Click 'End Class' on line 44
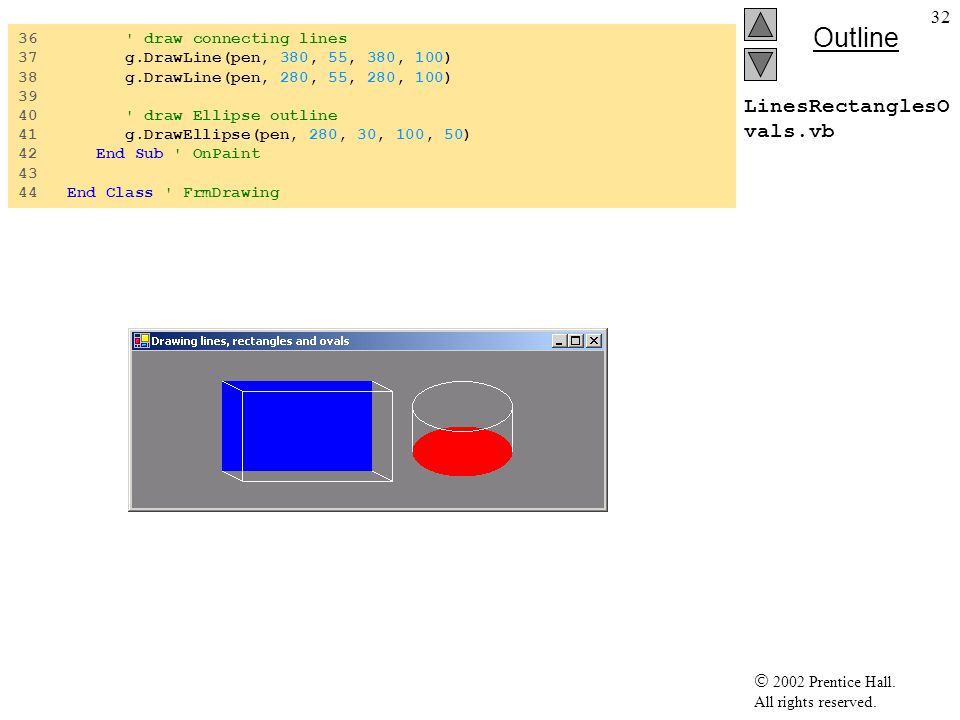 pos(110,192)
